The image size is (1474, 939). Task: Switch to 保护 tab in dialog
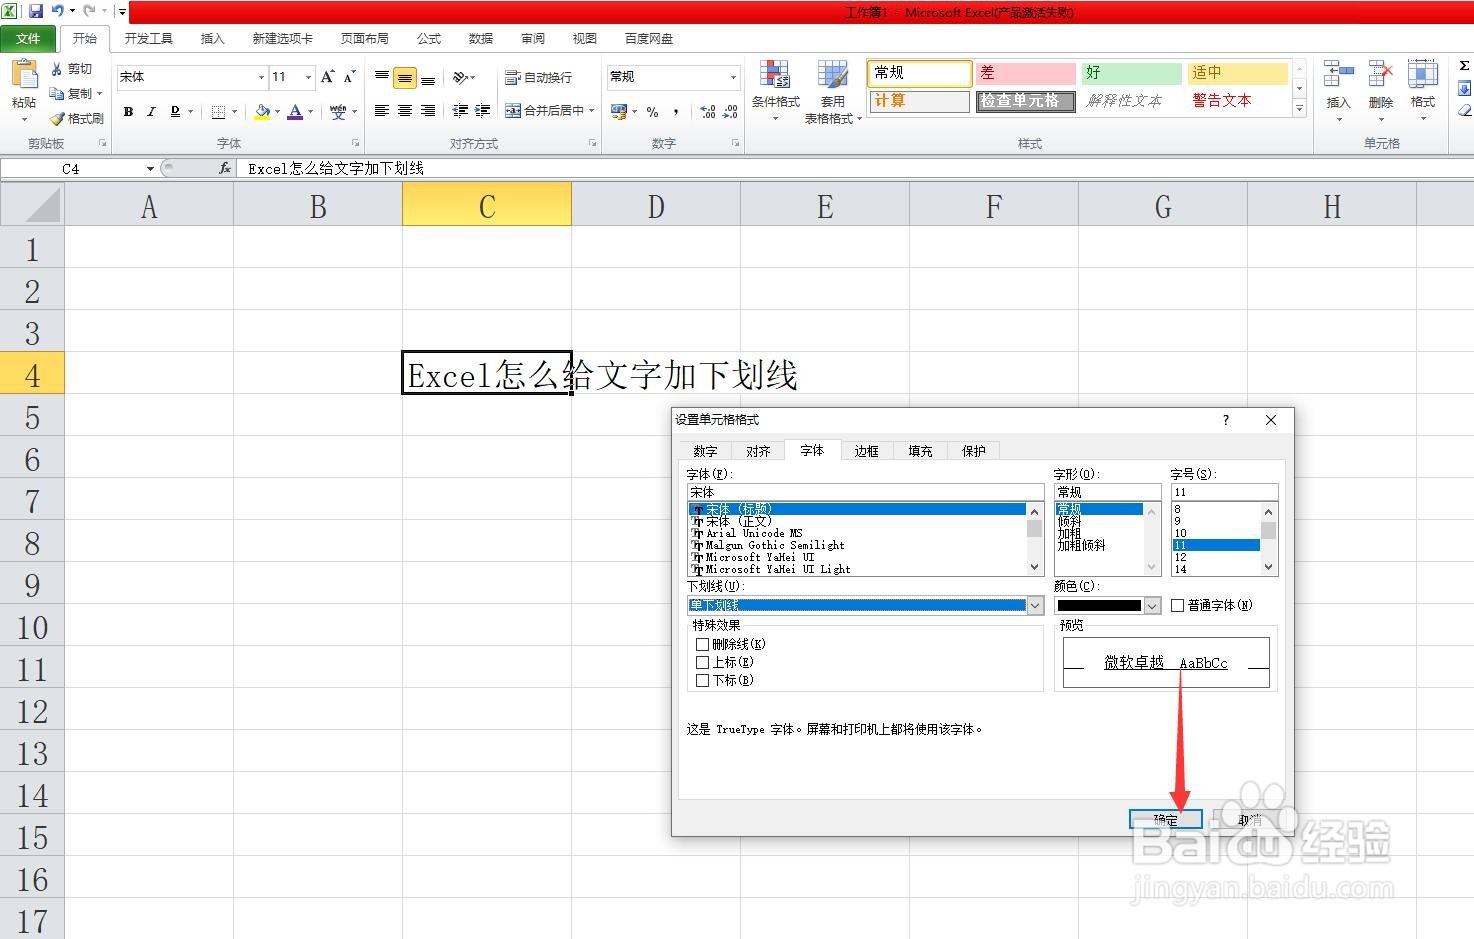coord(974,451)
